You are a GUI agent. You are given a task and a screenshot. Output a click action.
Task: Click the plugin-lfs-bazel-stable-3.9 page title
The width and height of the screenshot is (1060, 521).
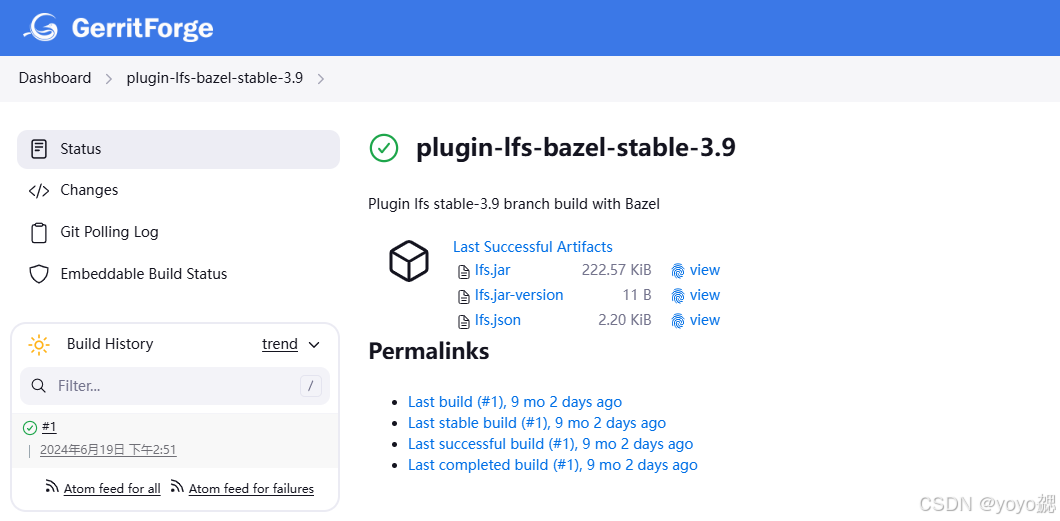575,148
